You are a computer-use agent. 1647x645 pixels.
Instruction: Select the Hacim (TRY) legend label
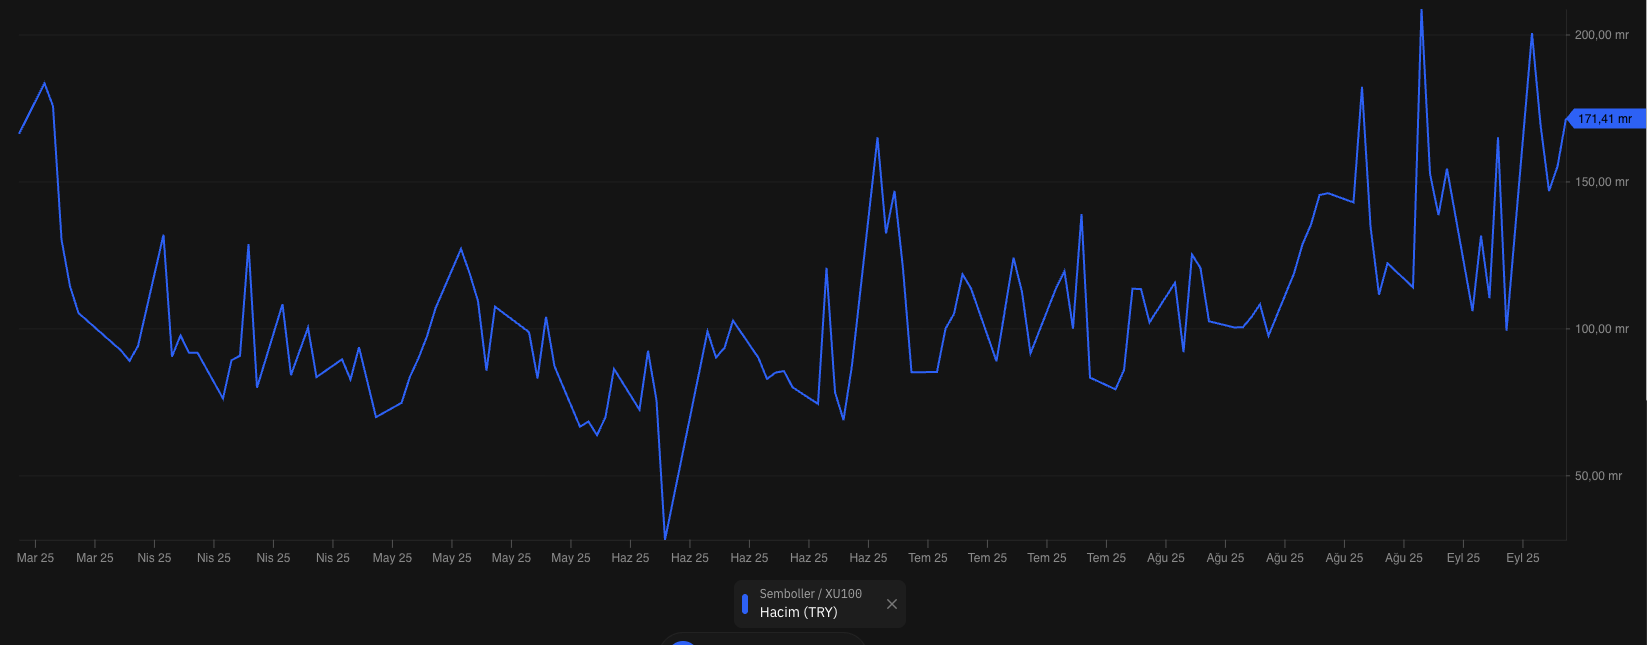[x=798, y=613]
